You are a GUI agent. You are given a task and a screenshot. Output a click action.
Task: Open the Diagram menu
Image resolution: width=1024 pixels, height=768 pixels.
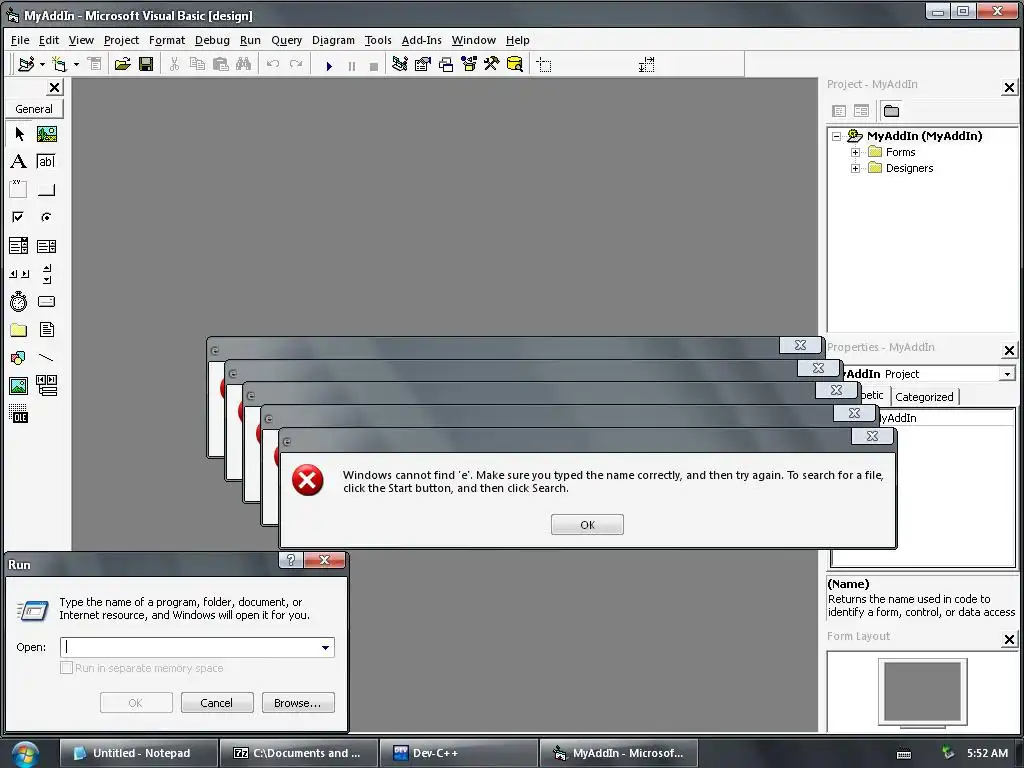[x=333, y=40]
